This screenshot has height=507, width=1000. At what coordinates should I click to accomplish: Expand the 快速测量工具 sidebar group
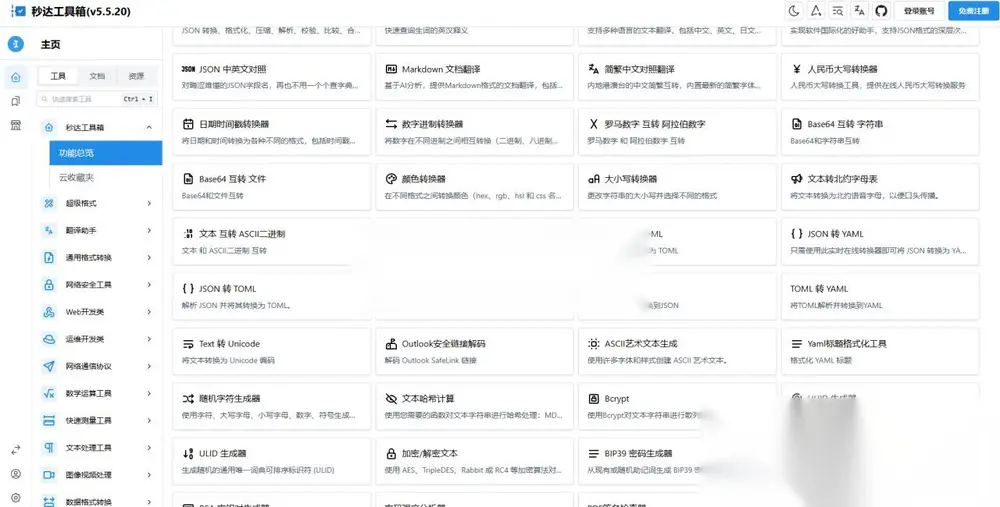(x=99, y=421)
